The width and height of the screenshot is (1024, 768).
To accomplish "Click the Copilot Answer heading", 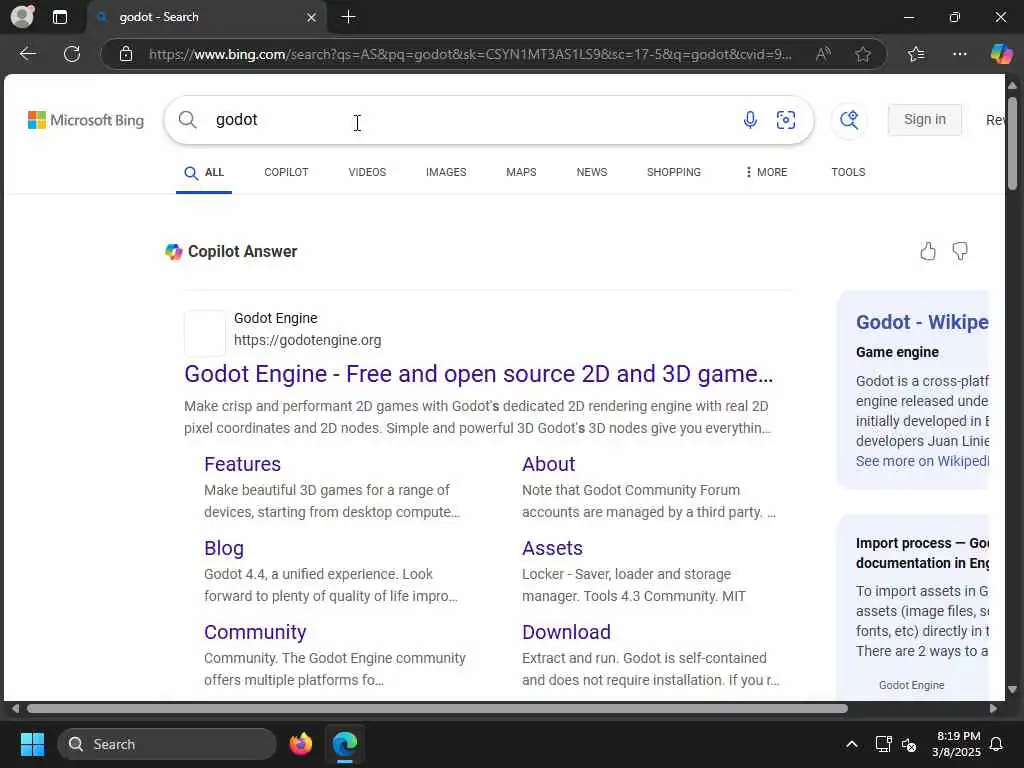I will click(242, 251).
